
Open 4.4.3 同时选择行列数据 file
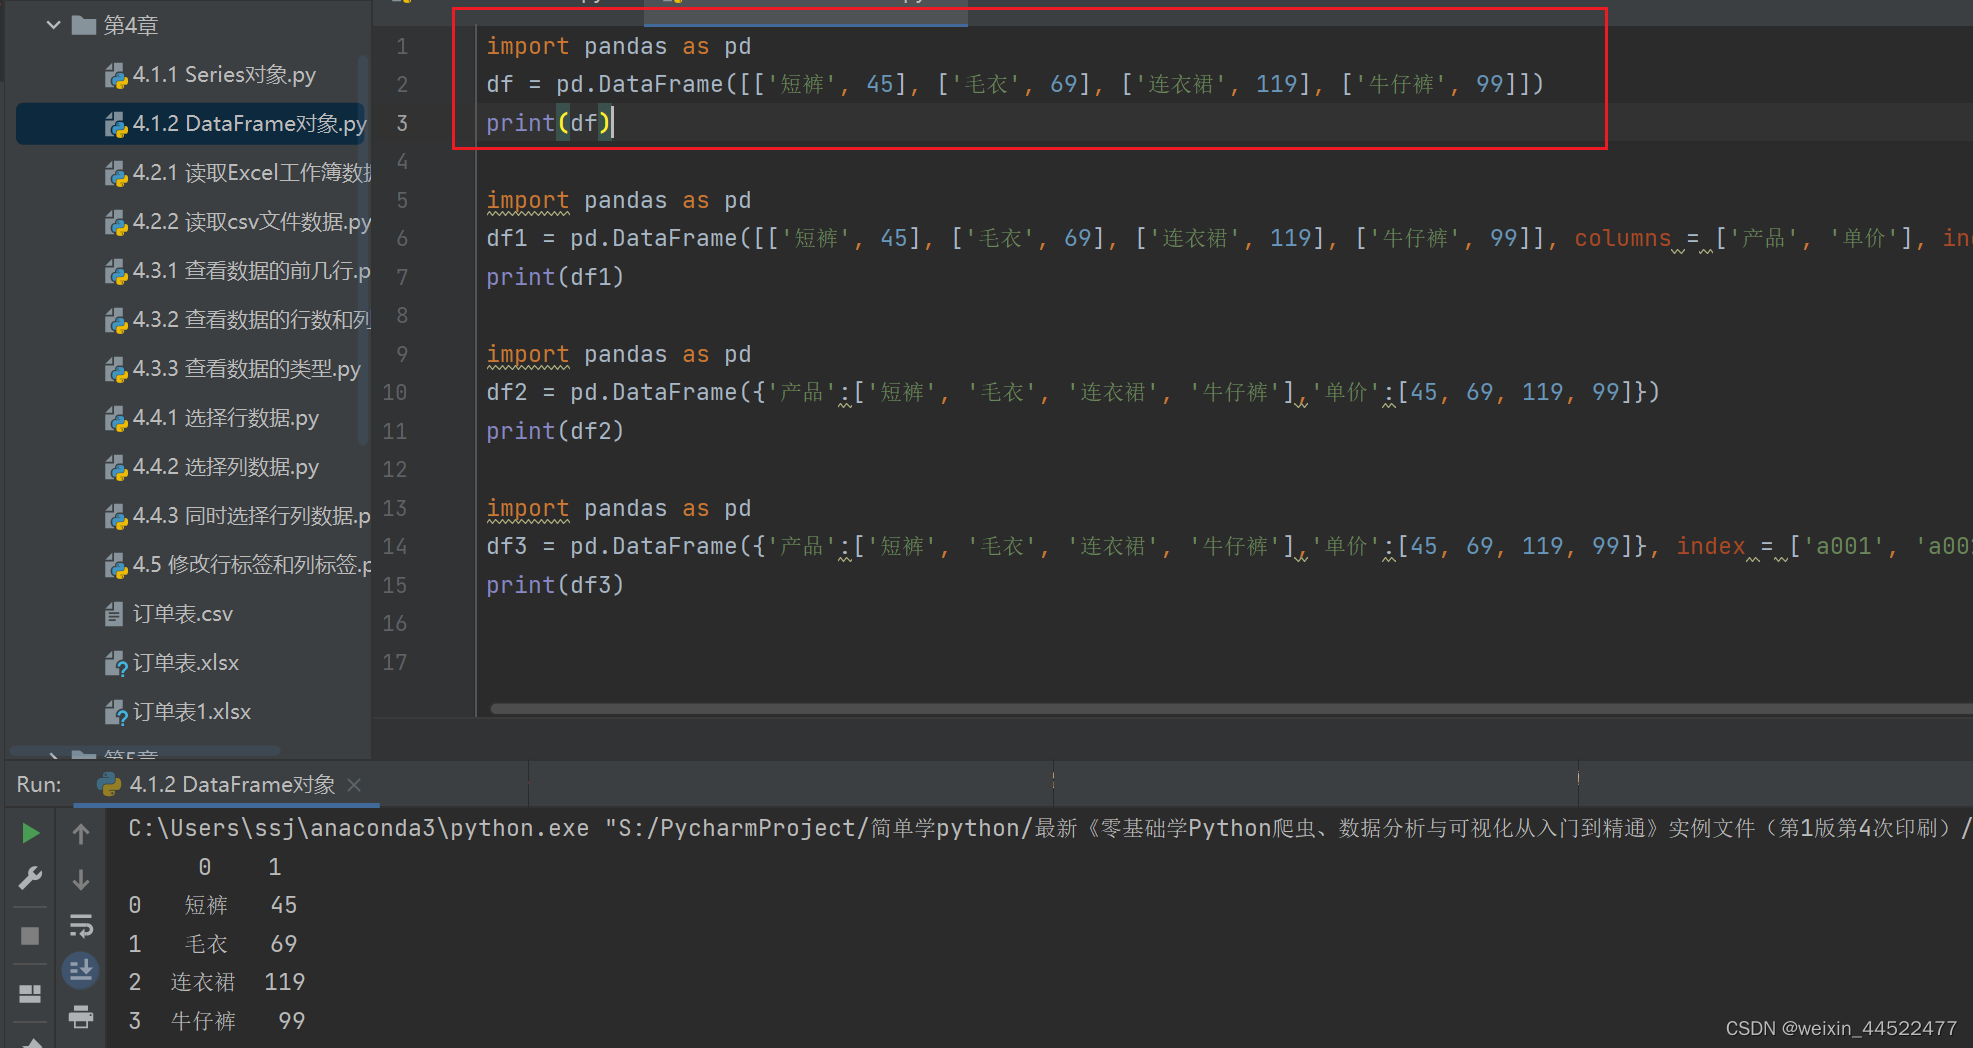point(251,516)
